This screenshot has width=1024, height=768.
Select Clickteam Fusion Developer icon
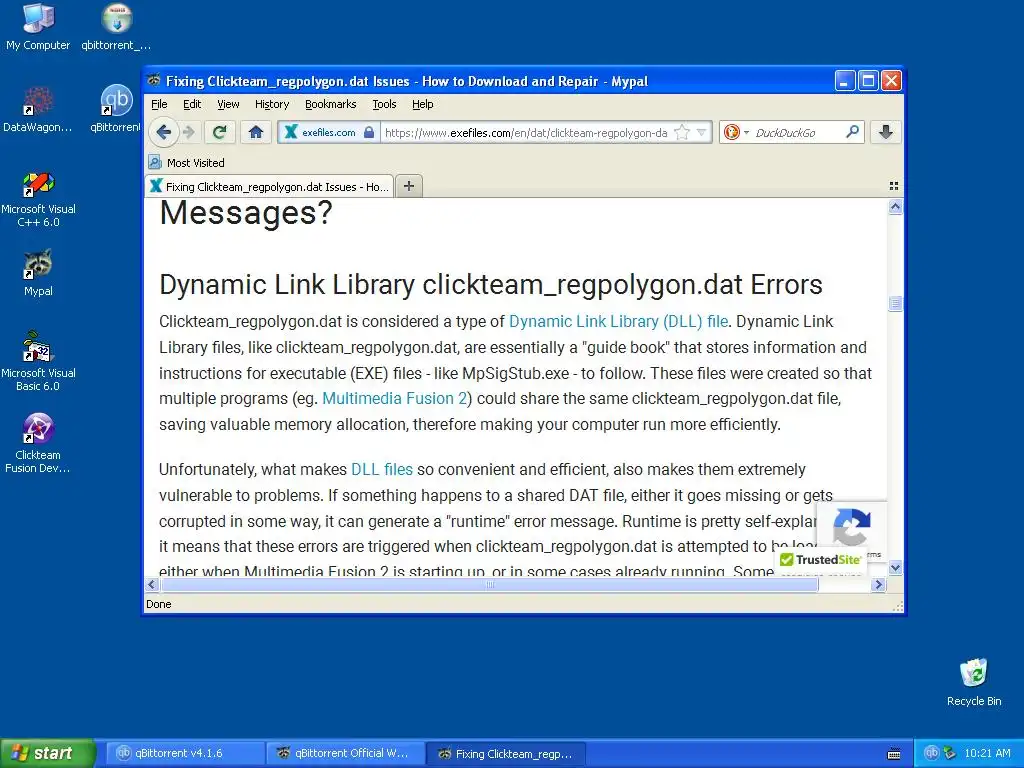pos(38,443)
